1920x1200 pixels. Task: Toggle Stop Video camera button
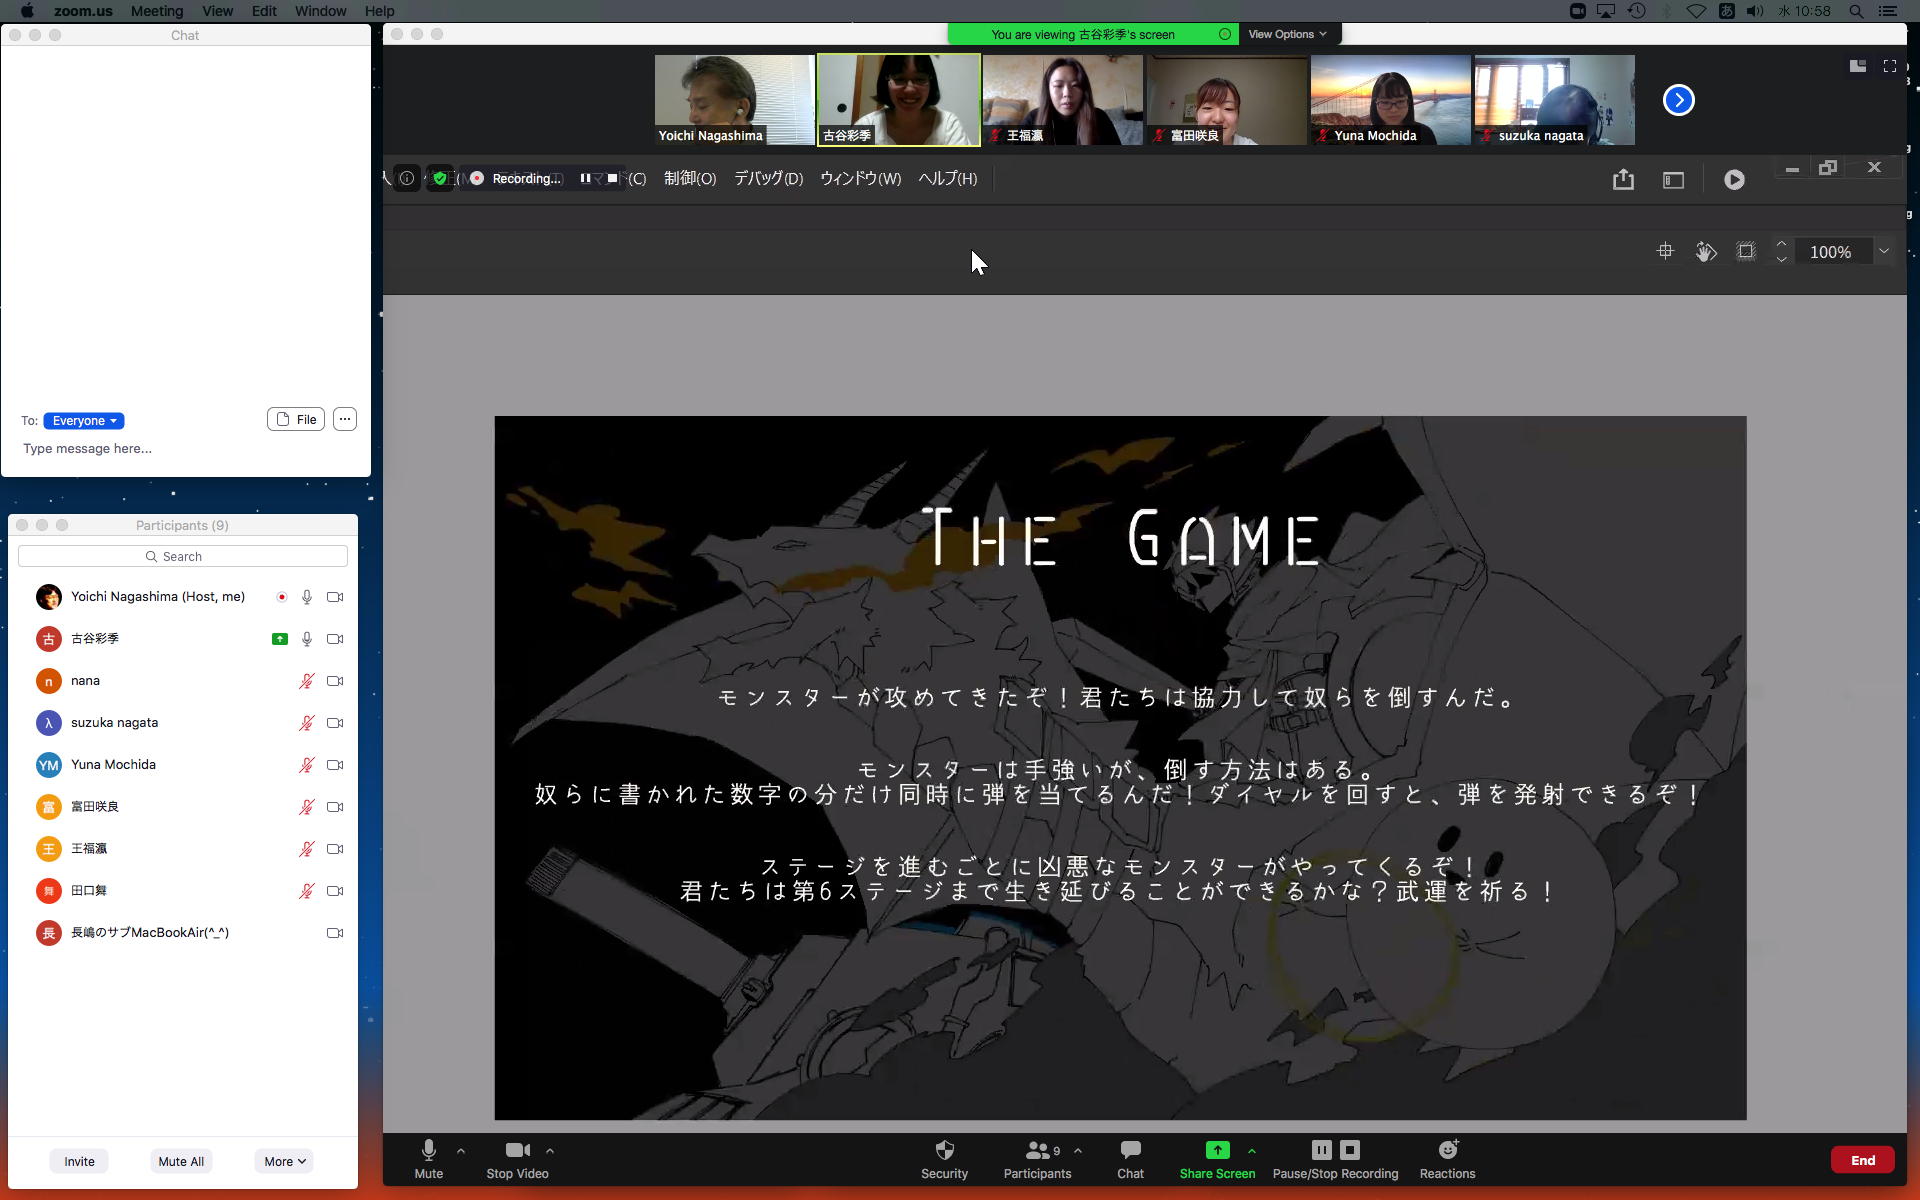pos(517,1151)
